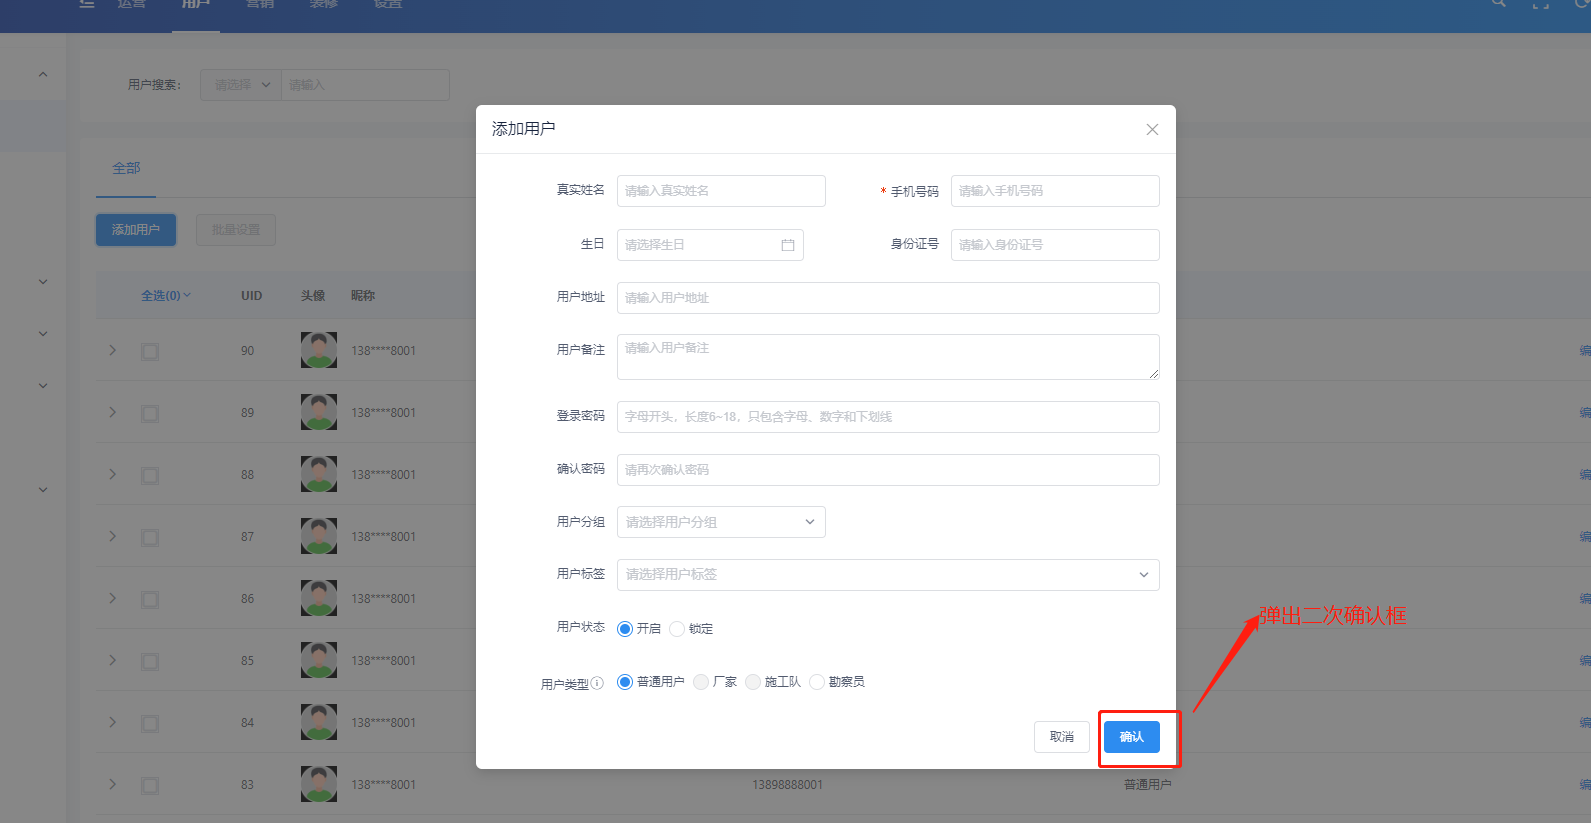Select the 锁定 user status radio
Screen dimensions: 1591x823
(677, 629)
